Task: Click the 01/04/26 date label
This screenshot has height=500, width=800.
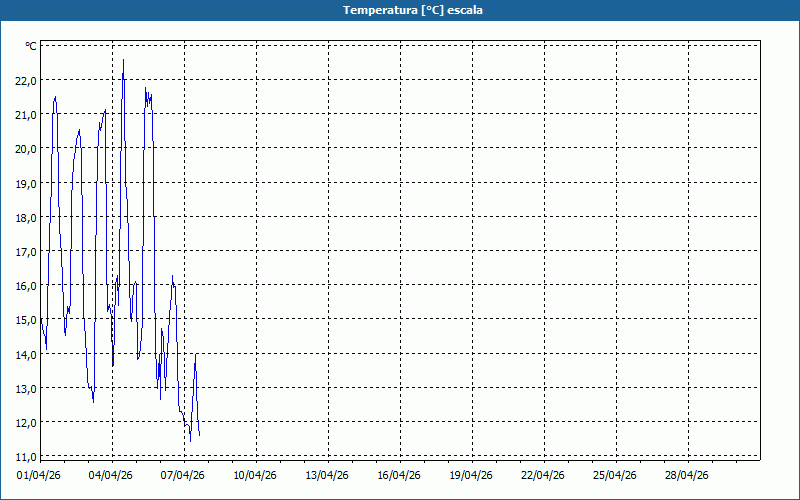Action: click(40, 476)
